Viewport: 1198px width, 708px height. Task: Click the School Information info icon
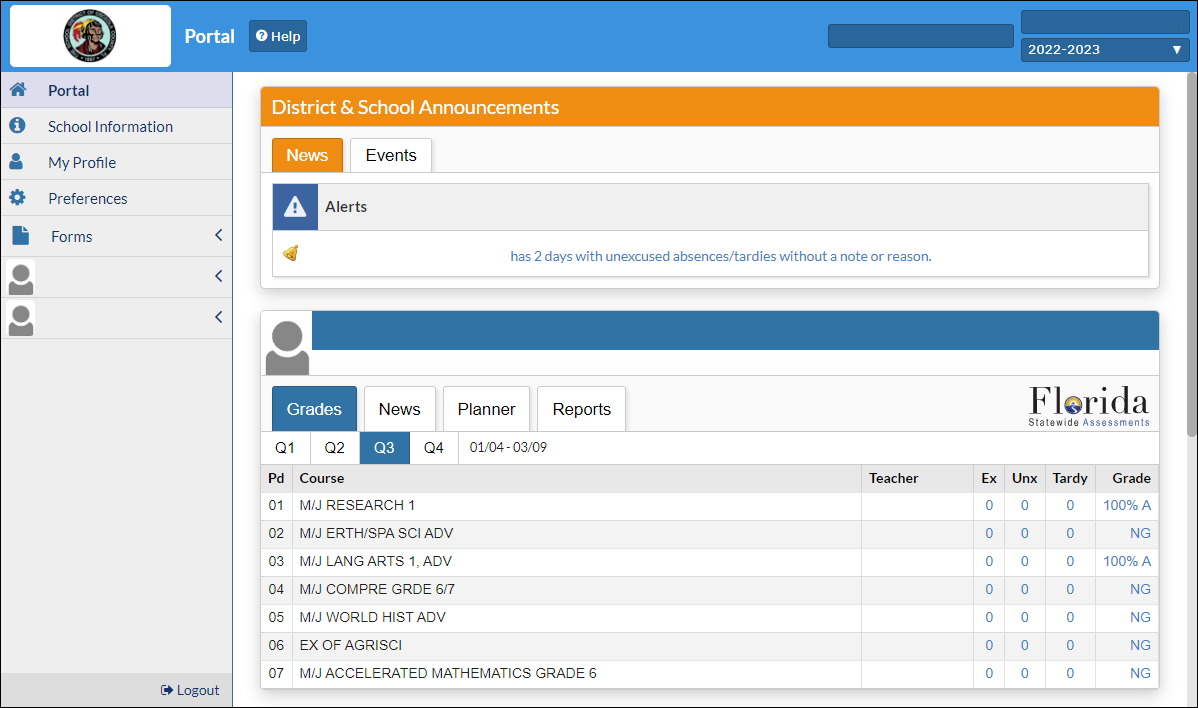pos(17,126)
